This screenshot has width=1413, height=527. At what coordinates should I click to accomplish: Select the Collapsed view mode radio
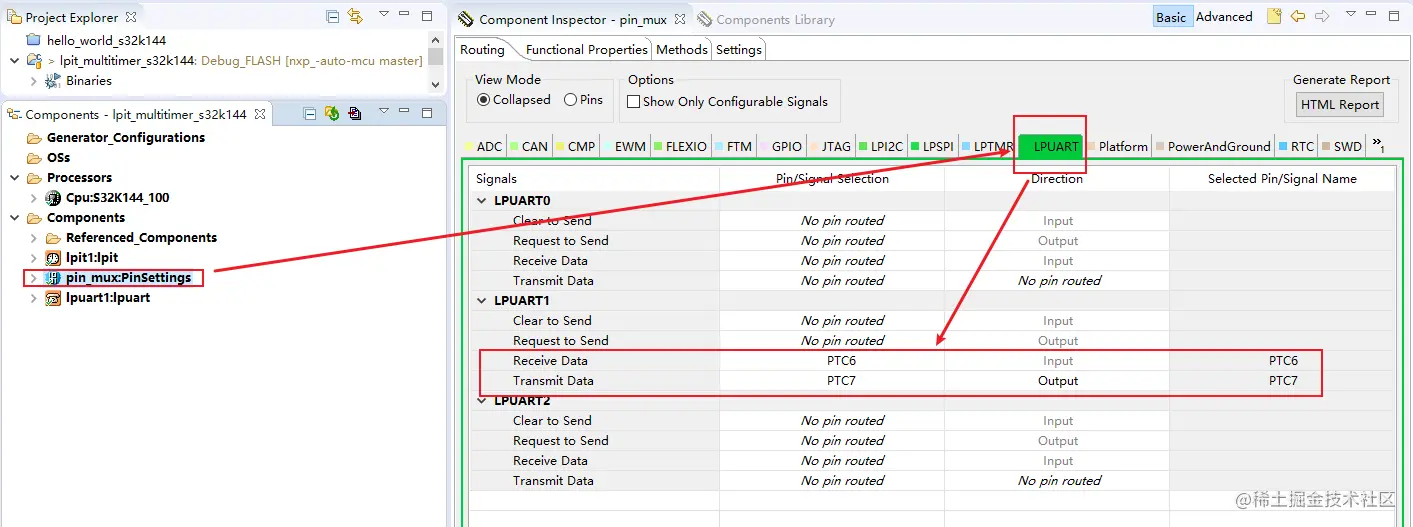point(484,100)
